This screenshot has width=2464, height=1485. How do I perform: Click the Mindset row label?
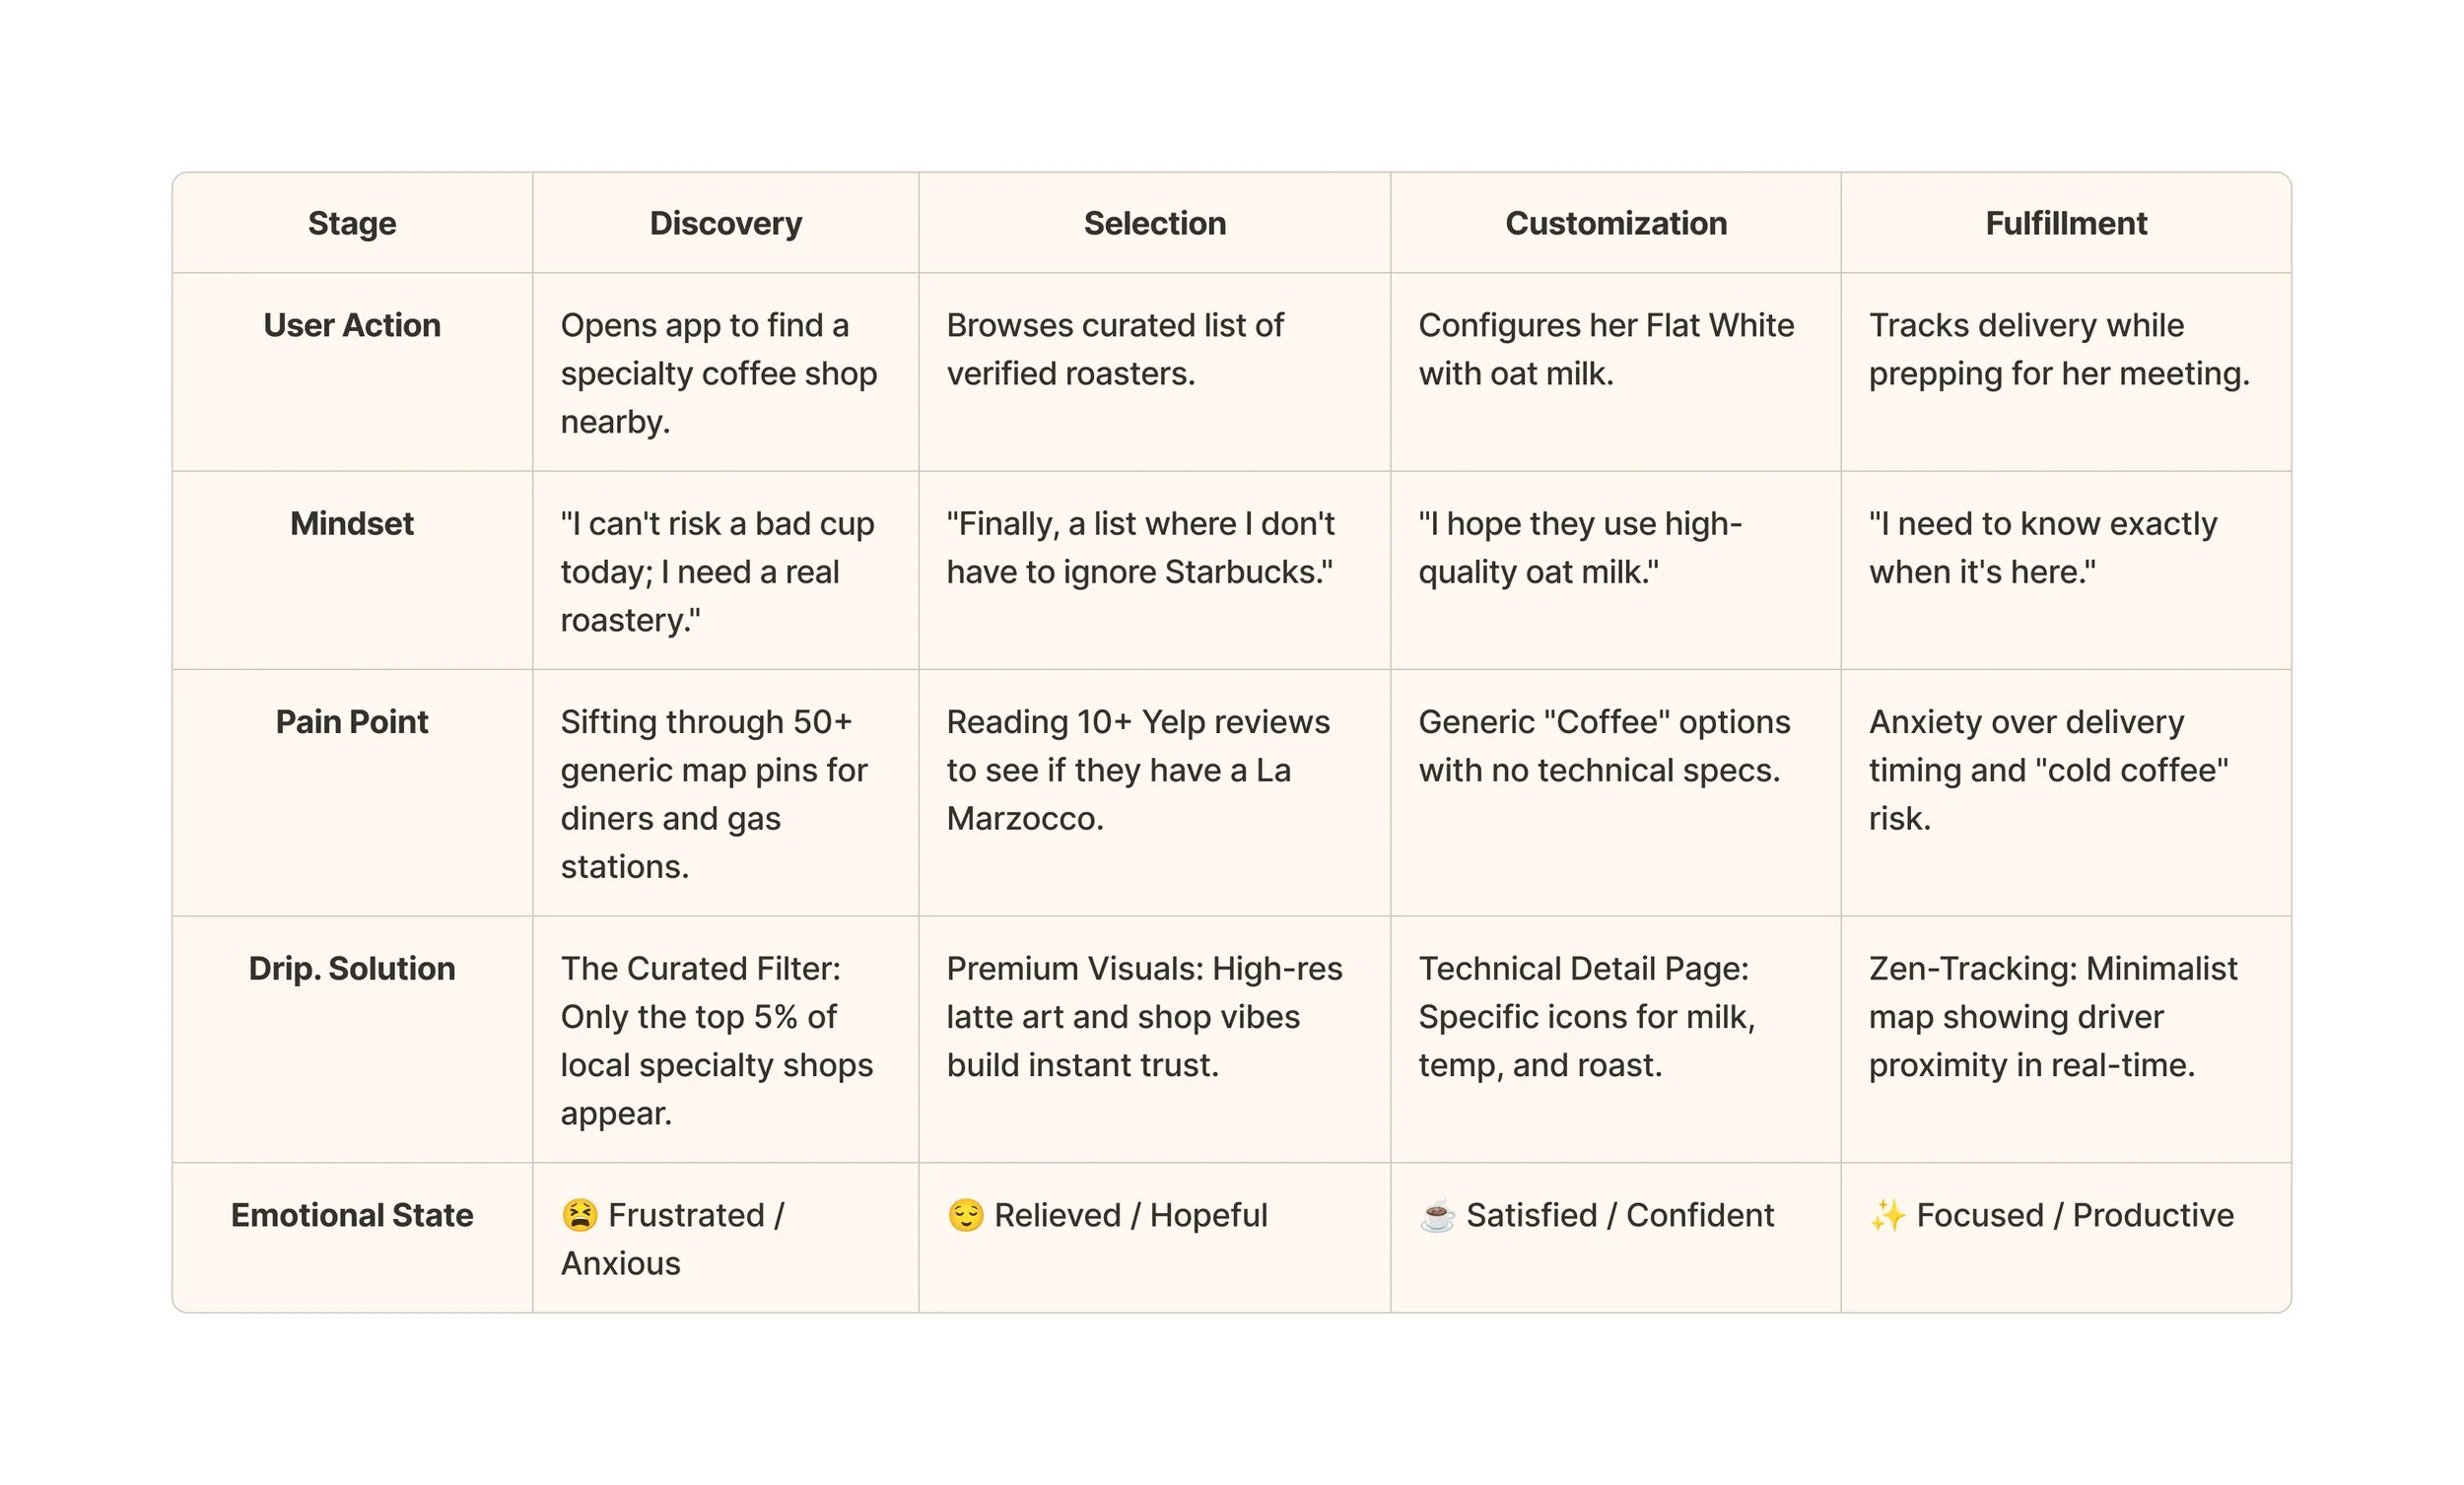[352, 523]
